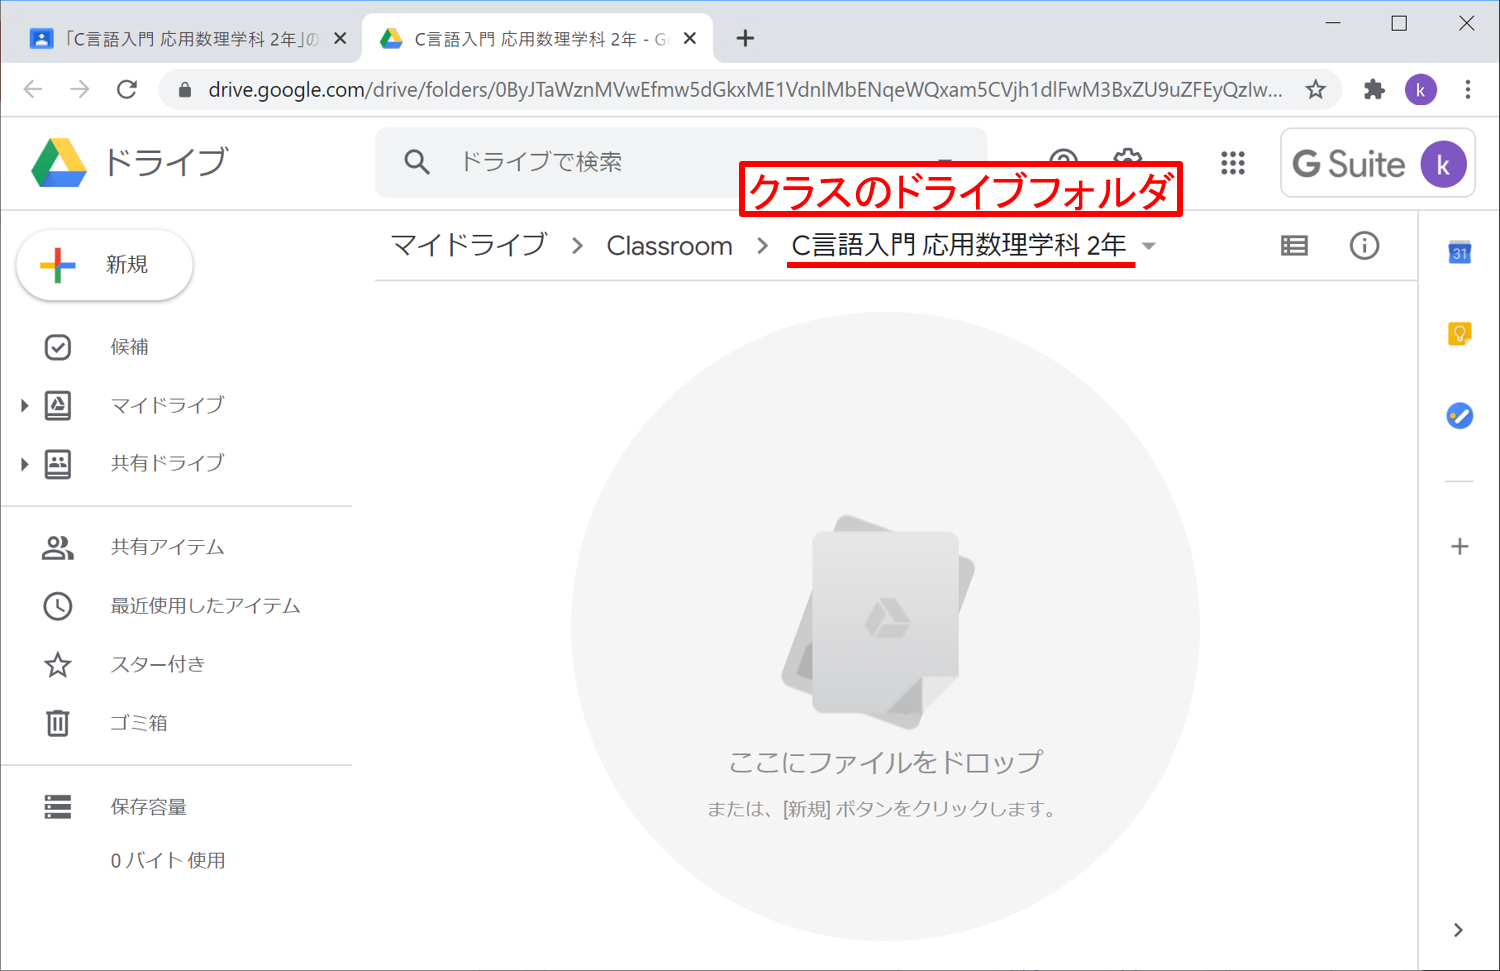Switch to list layout view
Screen dimensions: 1500x971
pyautogui.click(x=1294, y=246)
